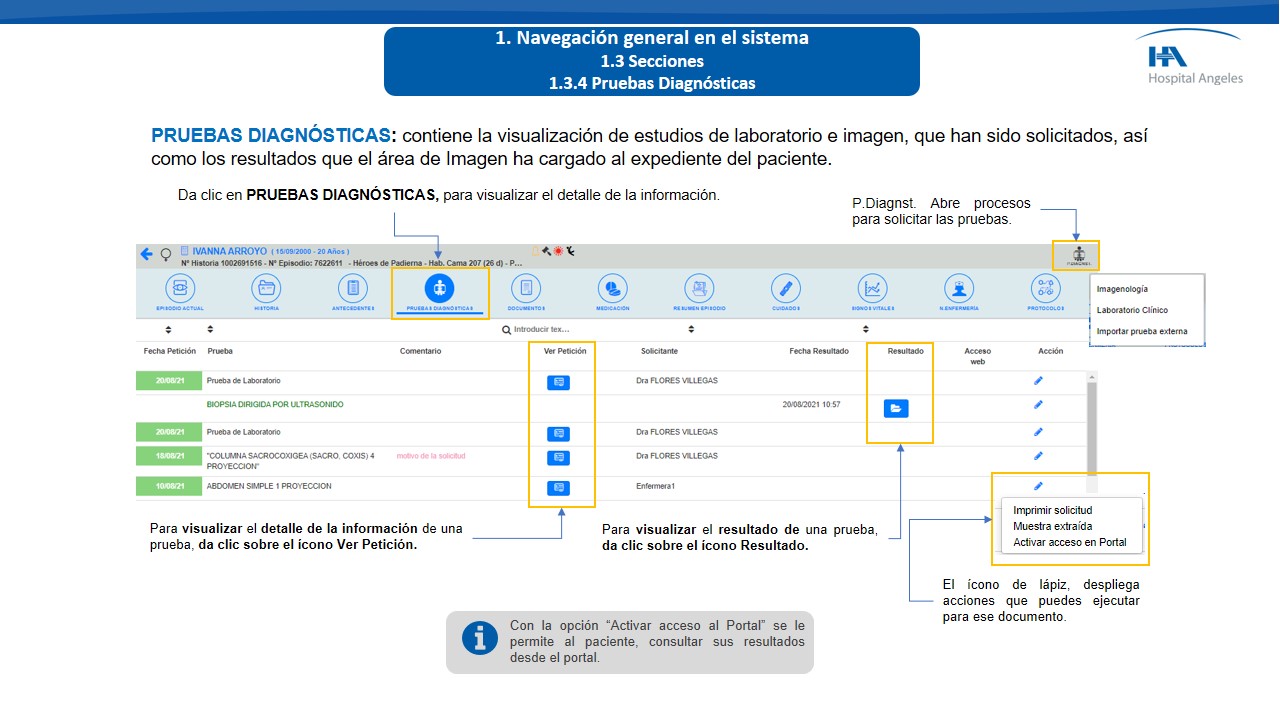This screenshot has width=1280, height=720.
Task: Select Activar acceso en Portal
Action: point(1069,542)
